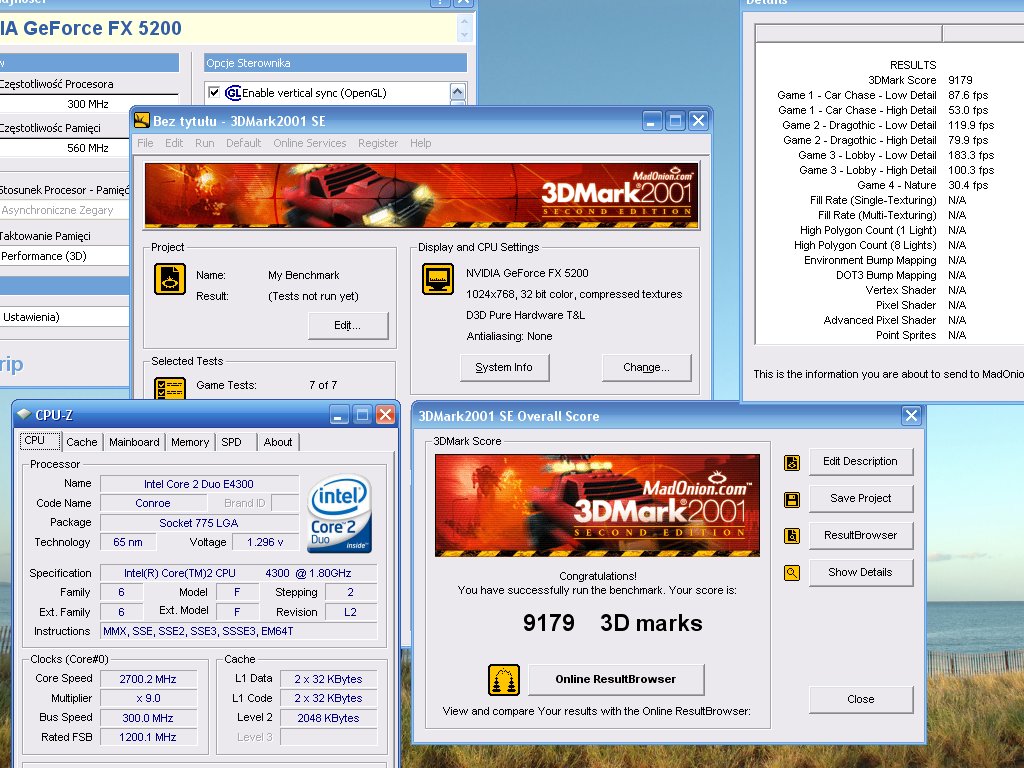This screenshot has width=1024, height=768.
Task: Close the 3DMark2001 SE Overall Score dialog
Action: point(911,415)
